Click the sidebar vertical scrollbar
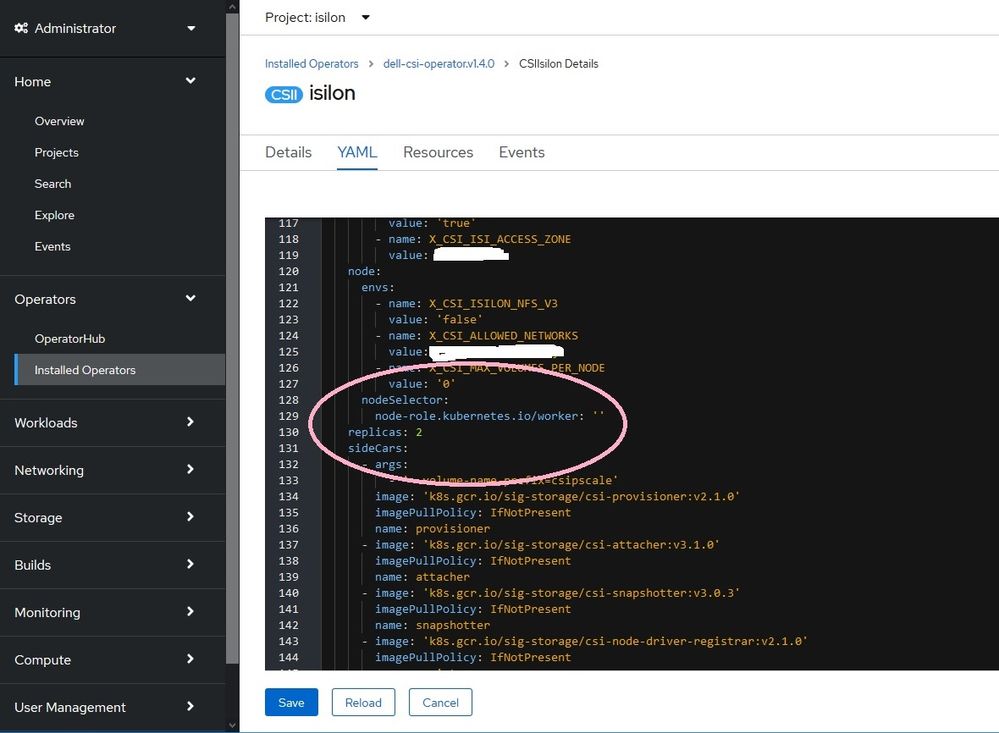The image size is (999, 733). pos(232,338)
